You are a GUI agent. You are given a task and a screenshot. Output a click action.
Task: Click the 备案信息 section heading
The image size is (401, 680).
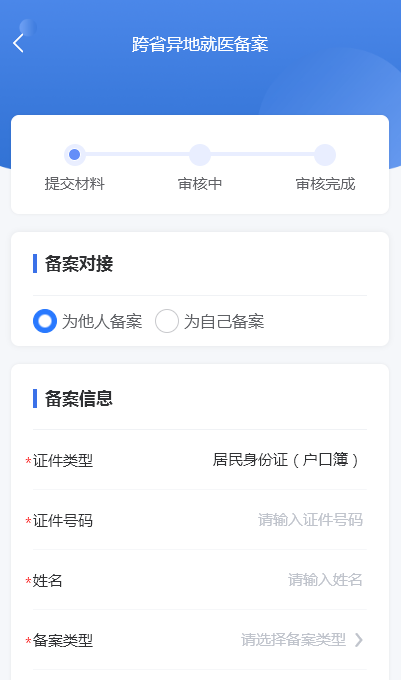click(x=79, y=399)
